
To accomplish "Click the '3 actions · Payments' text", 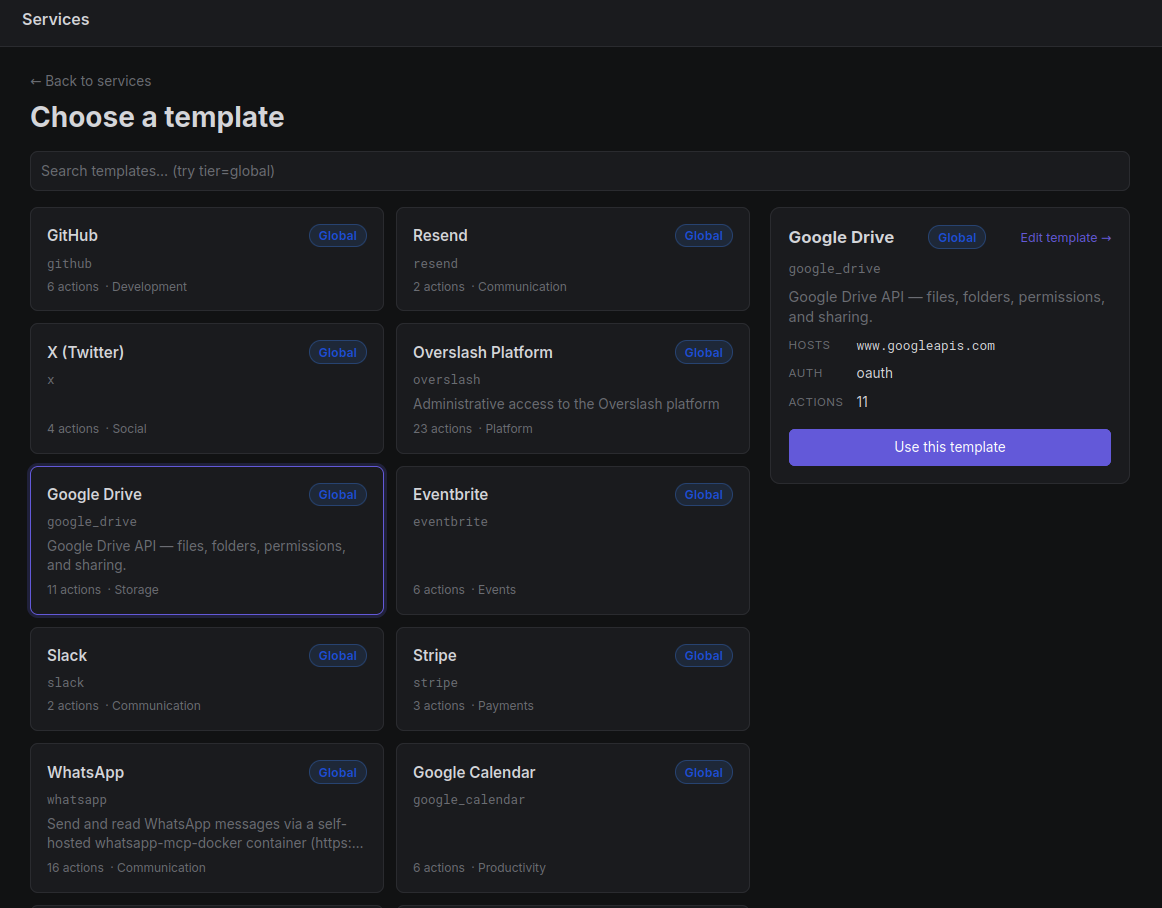I will coord(474,706).
